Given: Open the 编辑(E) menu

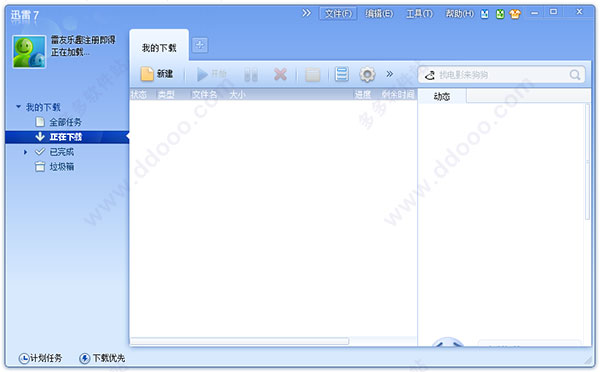Looking at the screenshot, I should (x=379, y=14).
